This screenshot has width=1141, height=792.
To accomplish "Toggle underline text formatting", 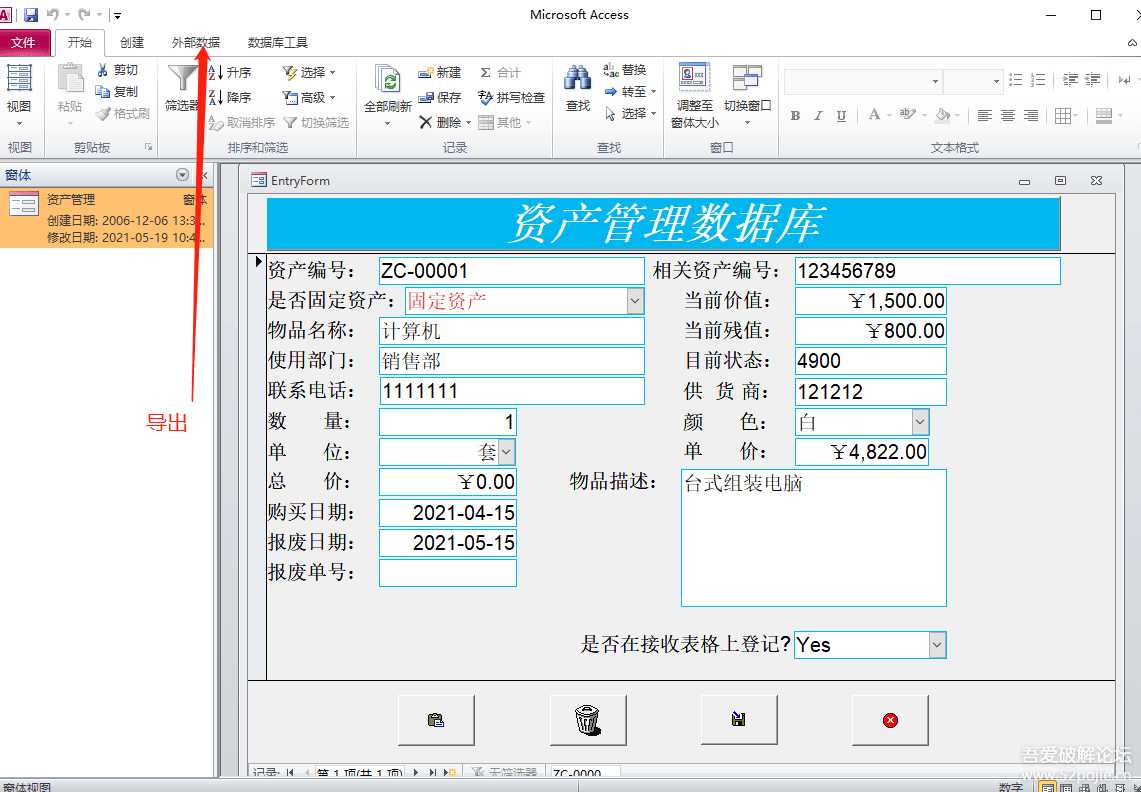I will coord(841,116).
